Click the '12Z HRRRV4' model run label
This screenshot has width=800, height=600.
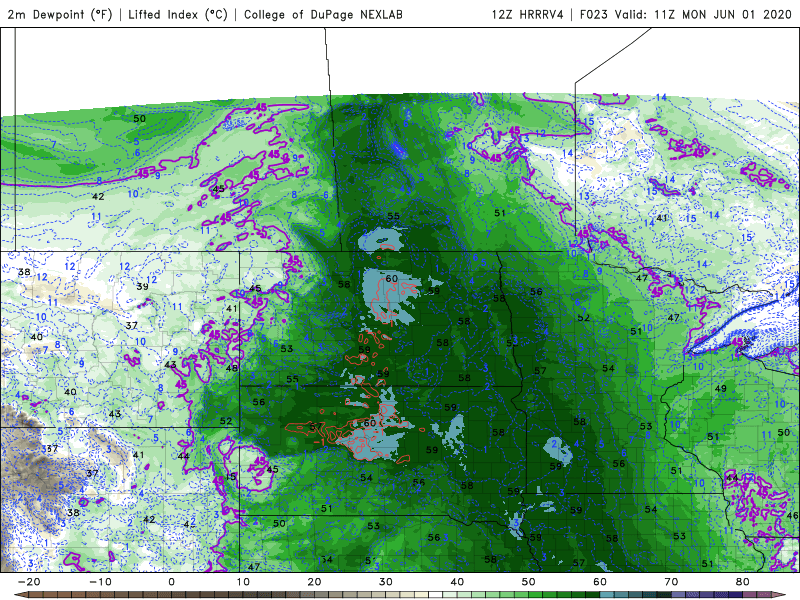pyautogui.click(x=528, y=14)
